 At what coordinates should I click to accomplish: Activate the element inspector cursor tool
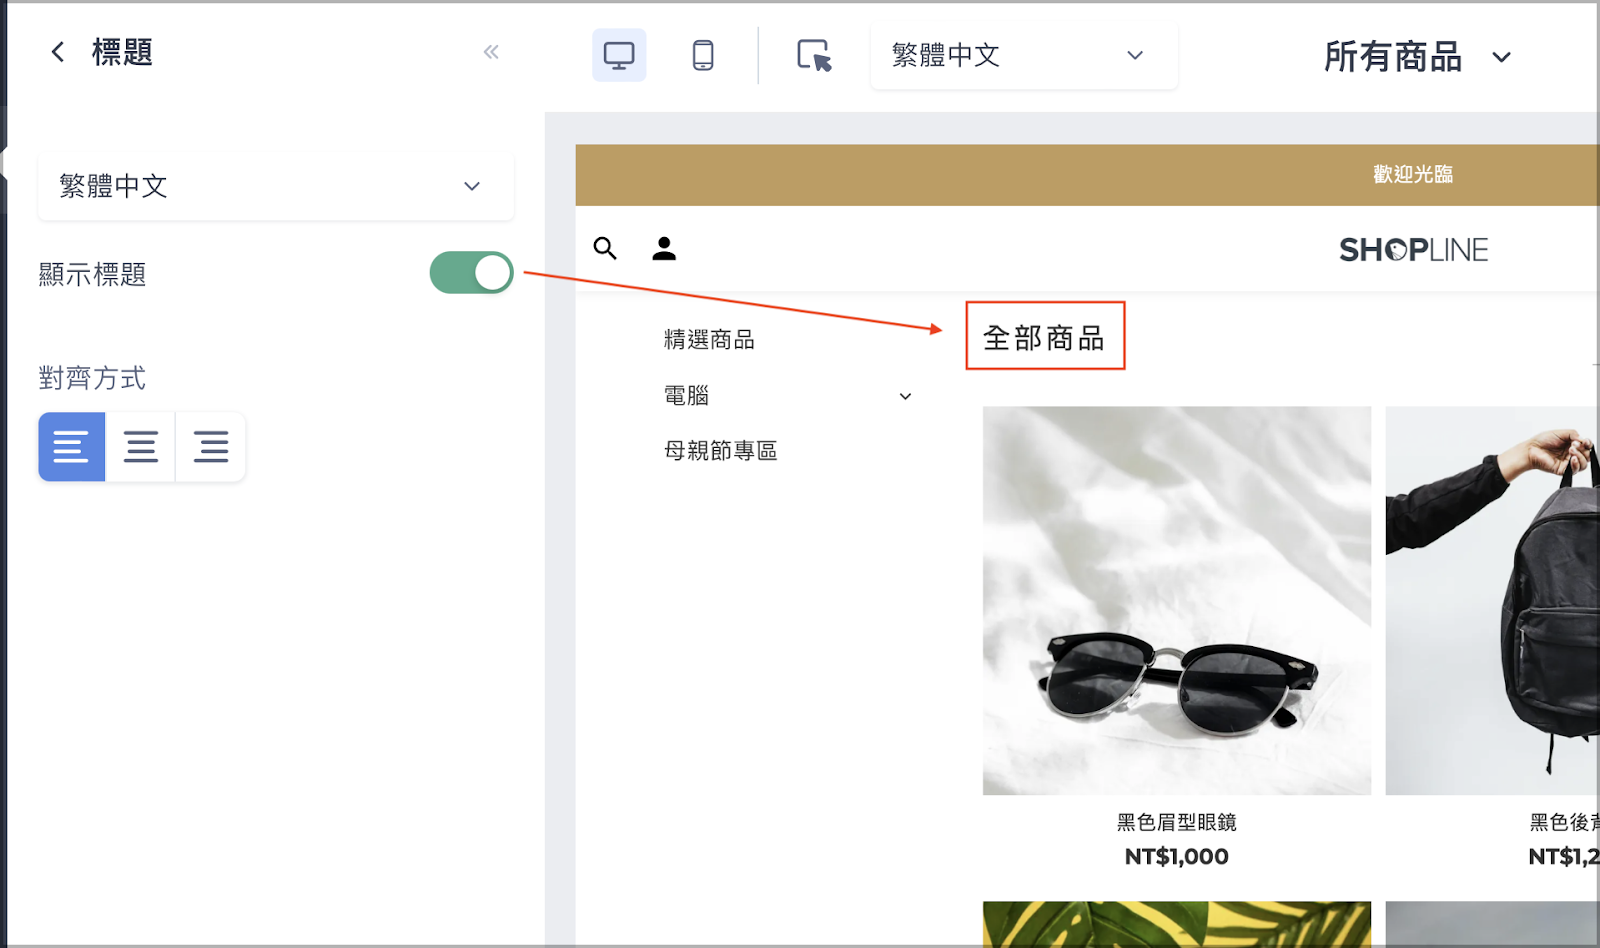[x=814, y=55]
